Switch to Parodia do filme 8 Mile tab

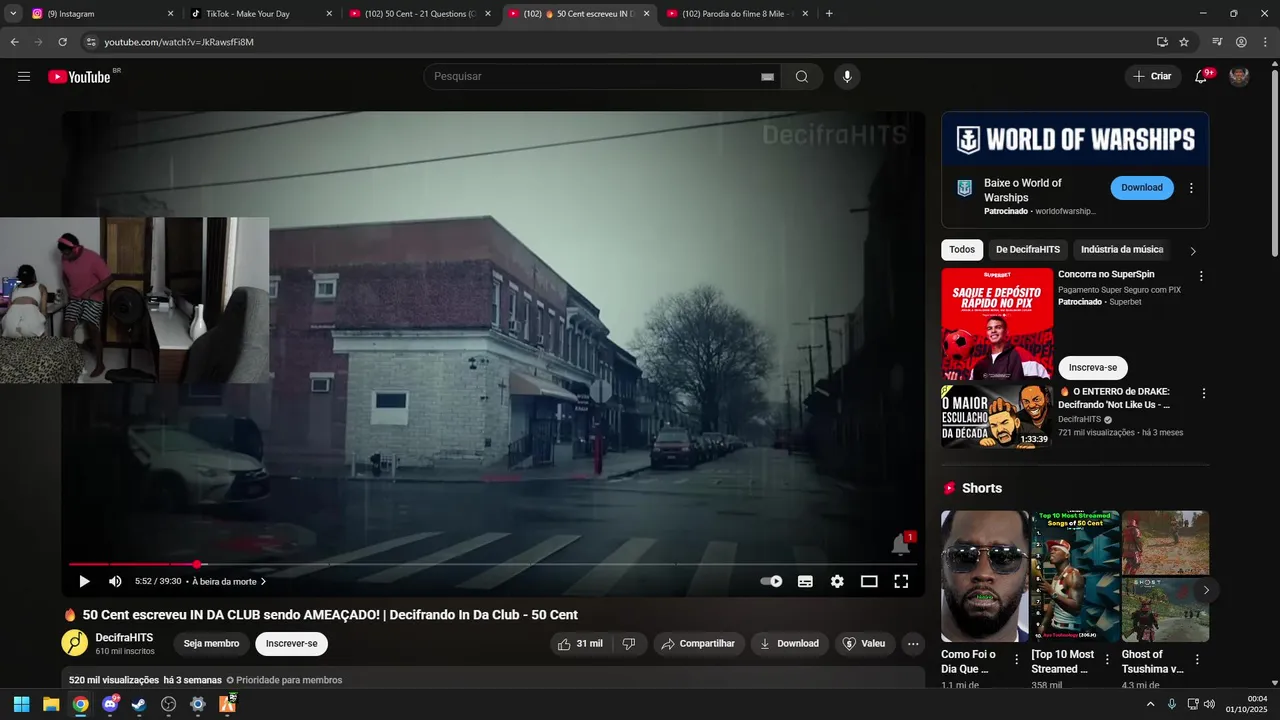pos(737,14)
